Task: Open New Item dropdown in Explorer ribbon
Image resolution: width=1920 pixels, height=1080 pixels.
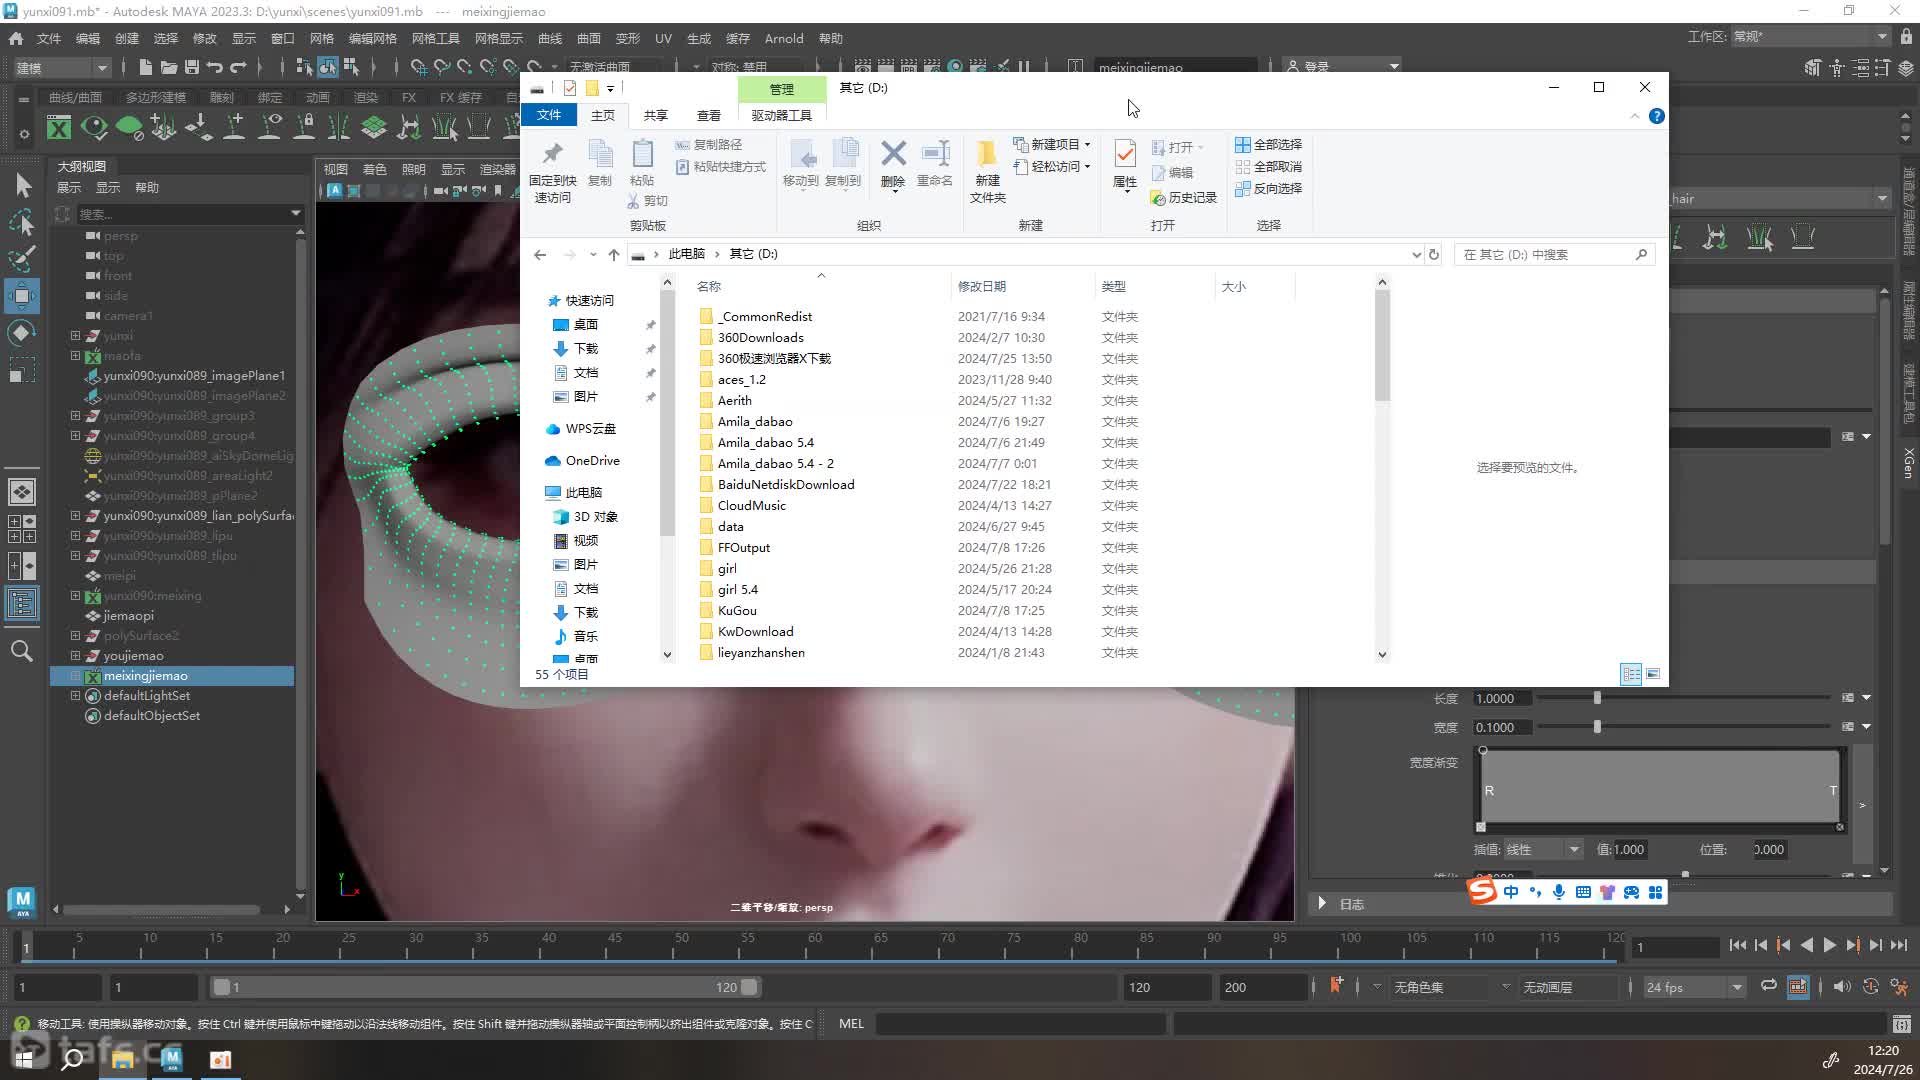Action: (x=1052, y=144)
